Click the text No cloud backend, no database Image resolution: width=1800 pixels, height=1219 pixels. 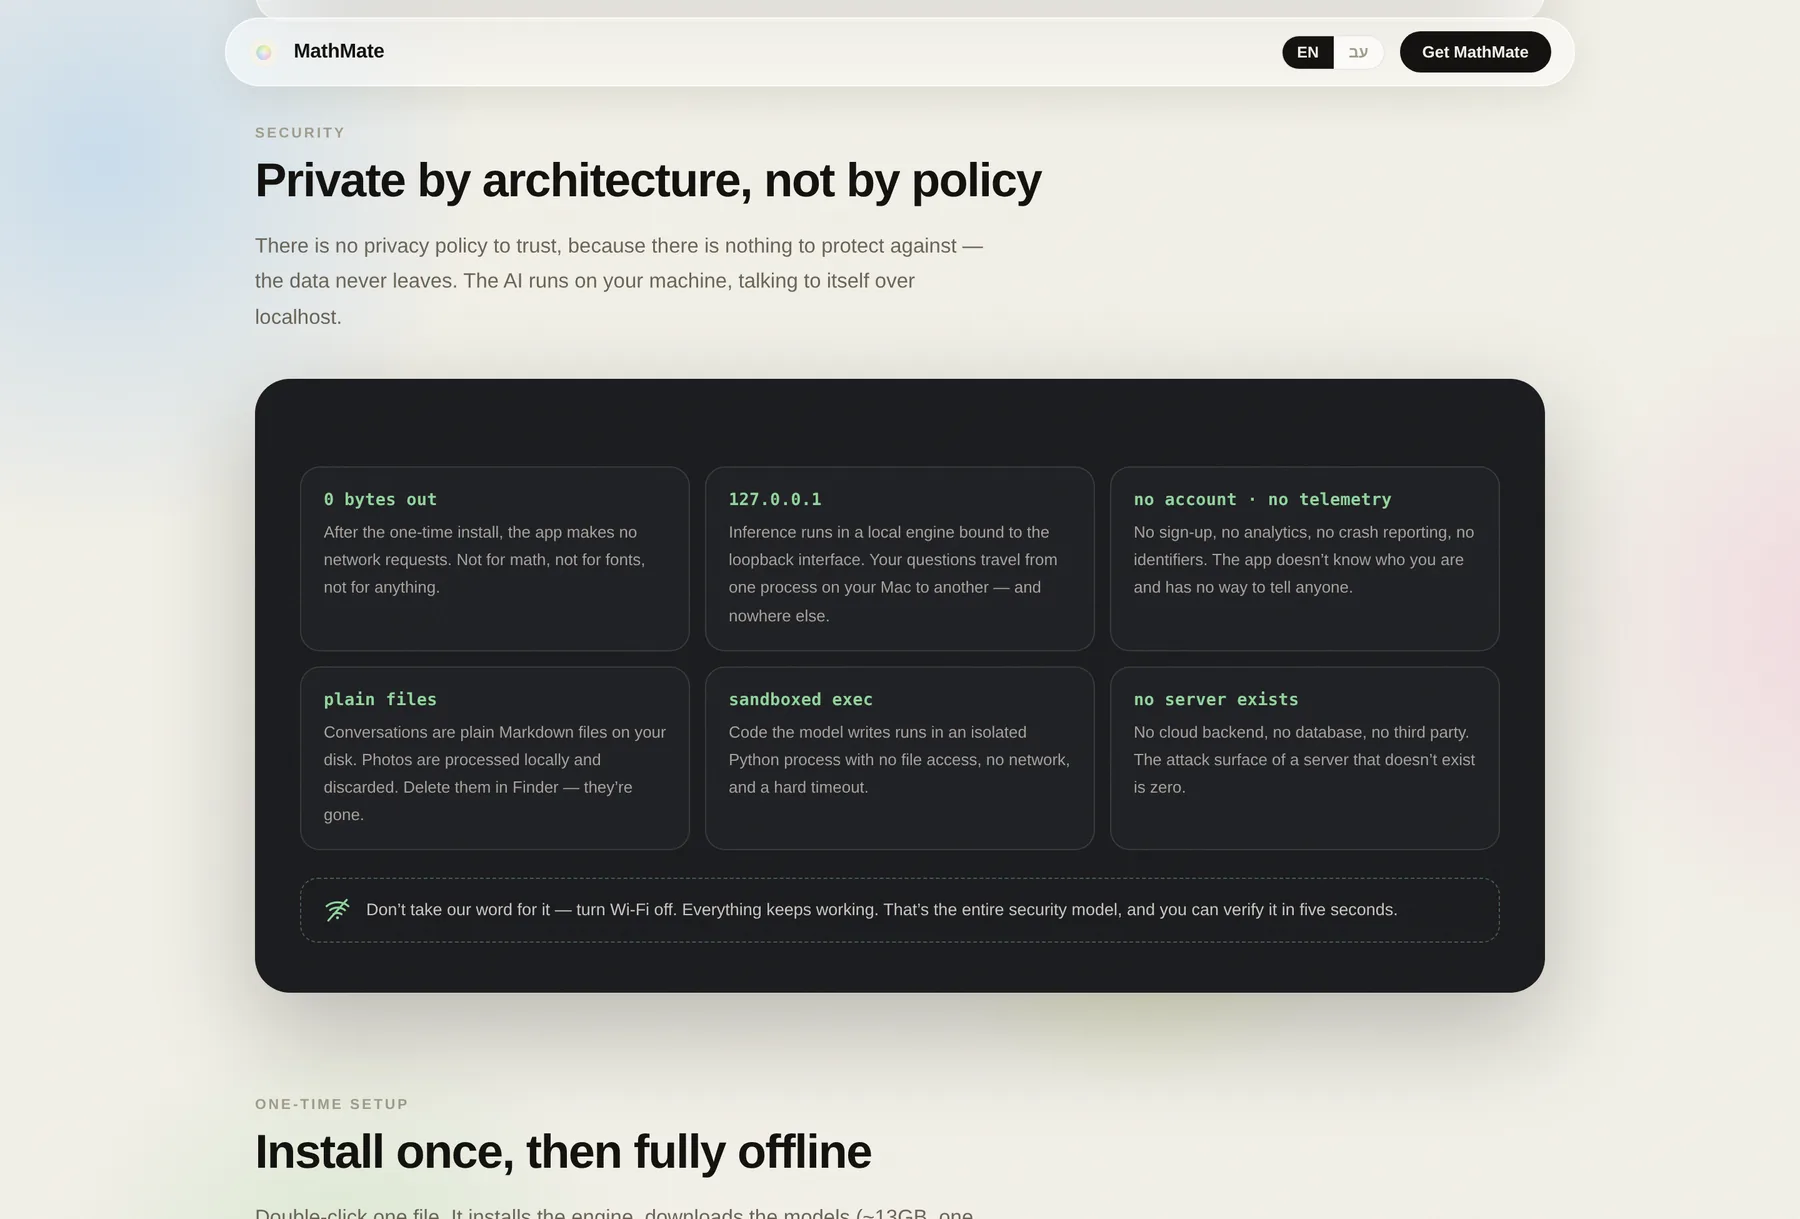tap(1304, 760)
